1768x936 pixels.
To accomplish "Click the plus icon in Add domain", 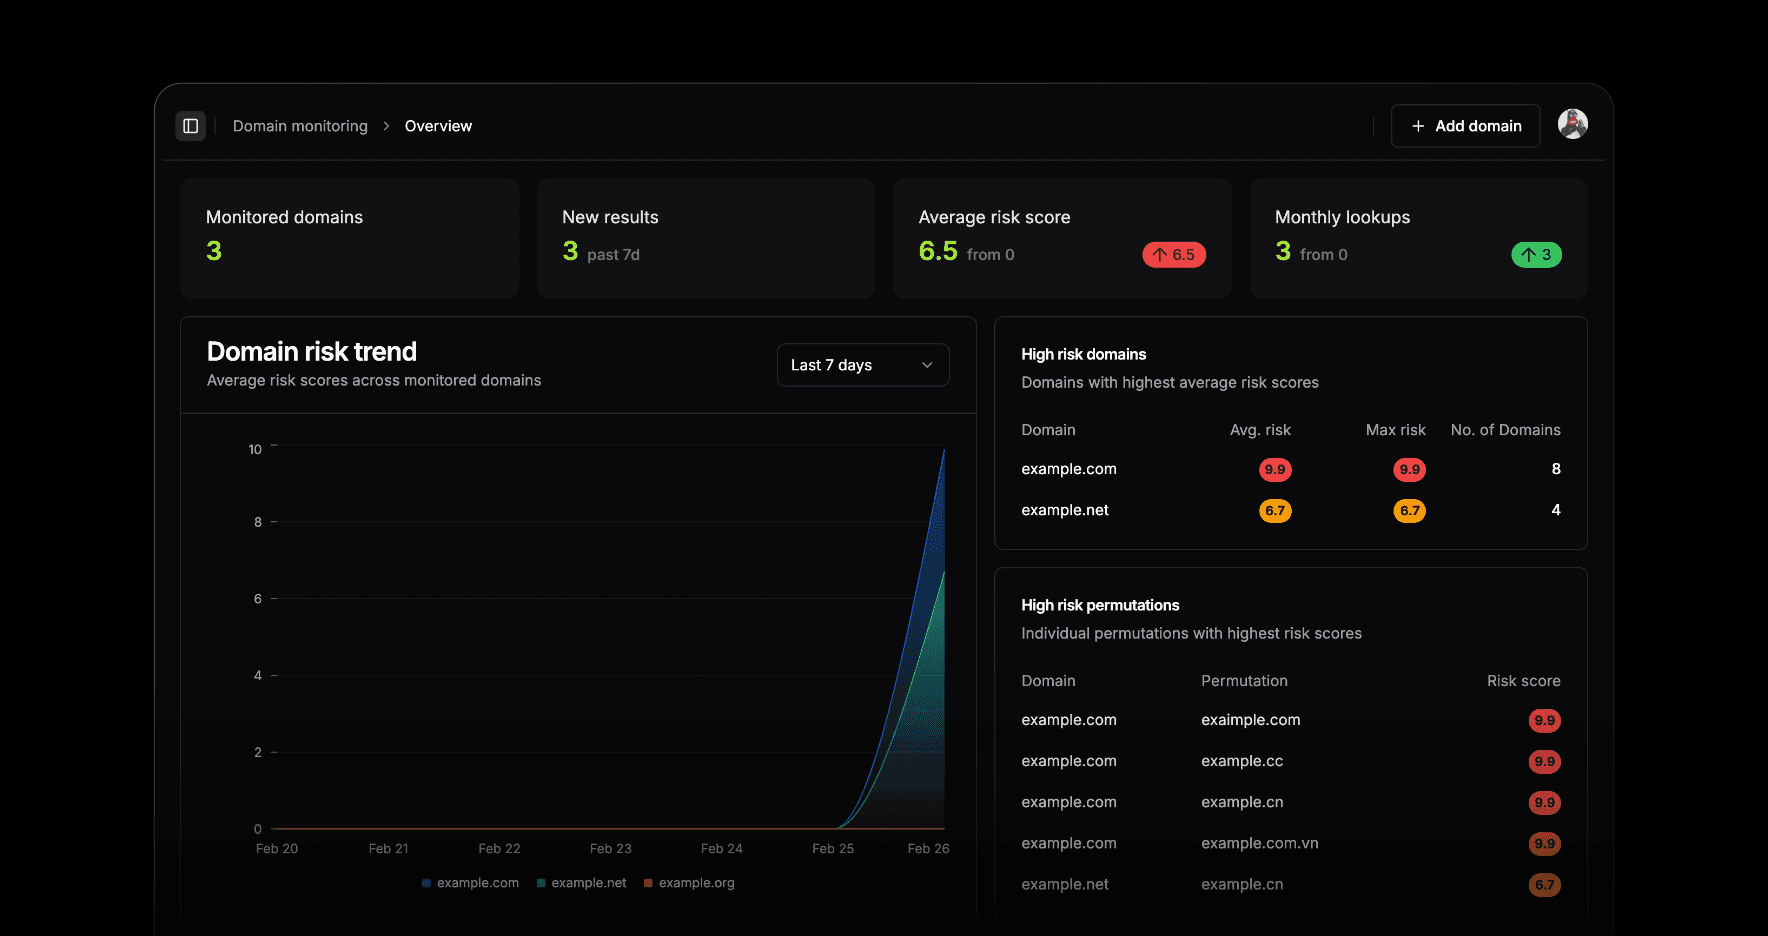I will pos(1417,126).
